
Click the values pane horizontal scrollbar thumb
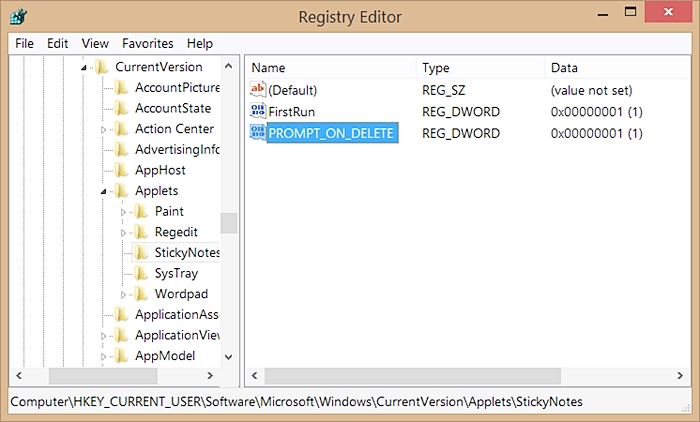point(413,376)
